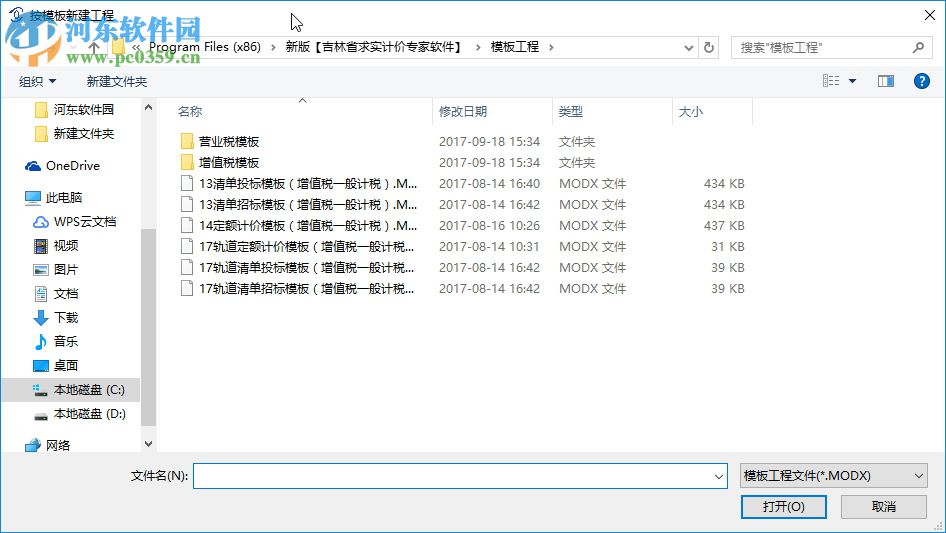
Task: Click the 2017-08-16 10:26 date cell
Action: tap(489, 226)
